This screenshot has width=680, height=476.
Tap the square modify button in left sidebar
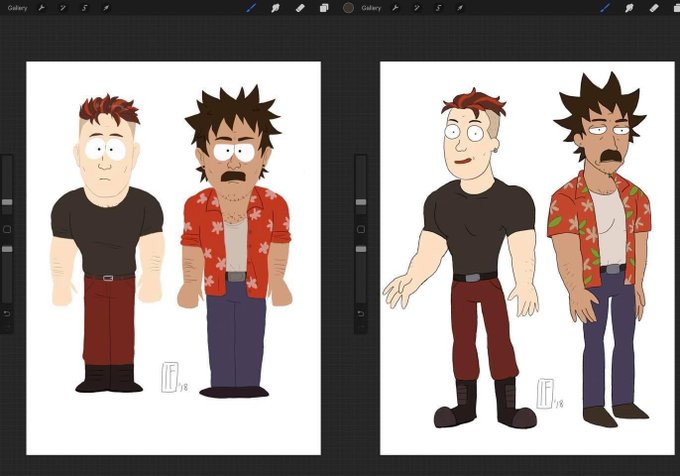point(7,229)
